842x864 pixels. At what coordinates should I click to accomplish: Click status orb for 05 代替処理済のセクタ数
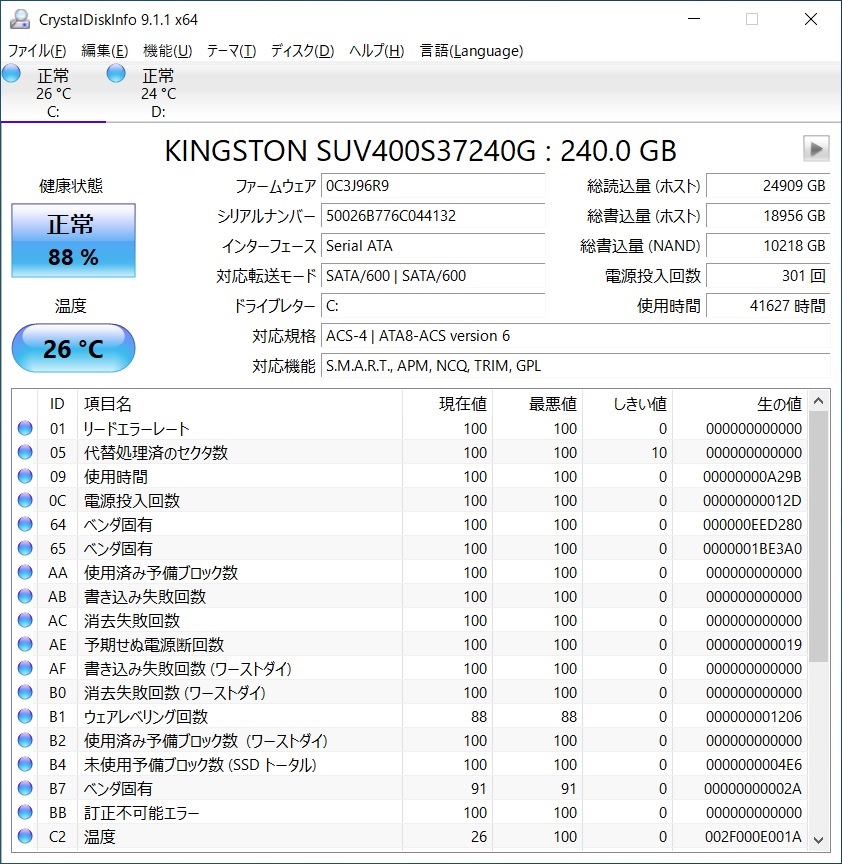pyautogui.click(x=25, y=452)
